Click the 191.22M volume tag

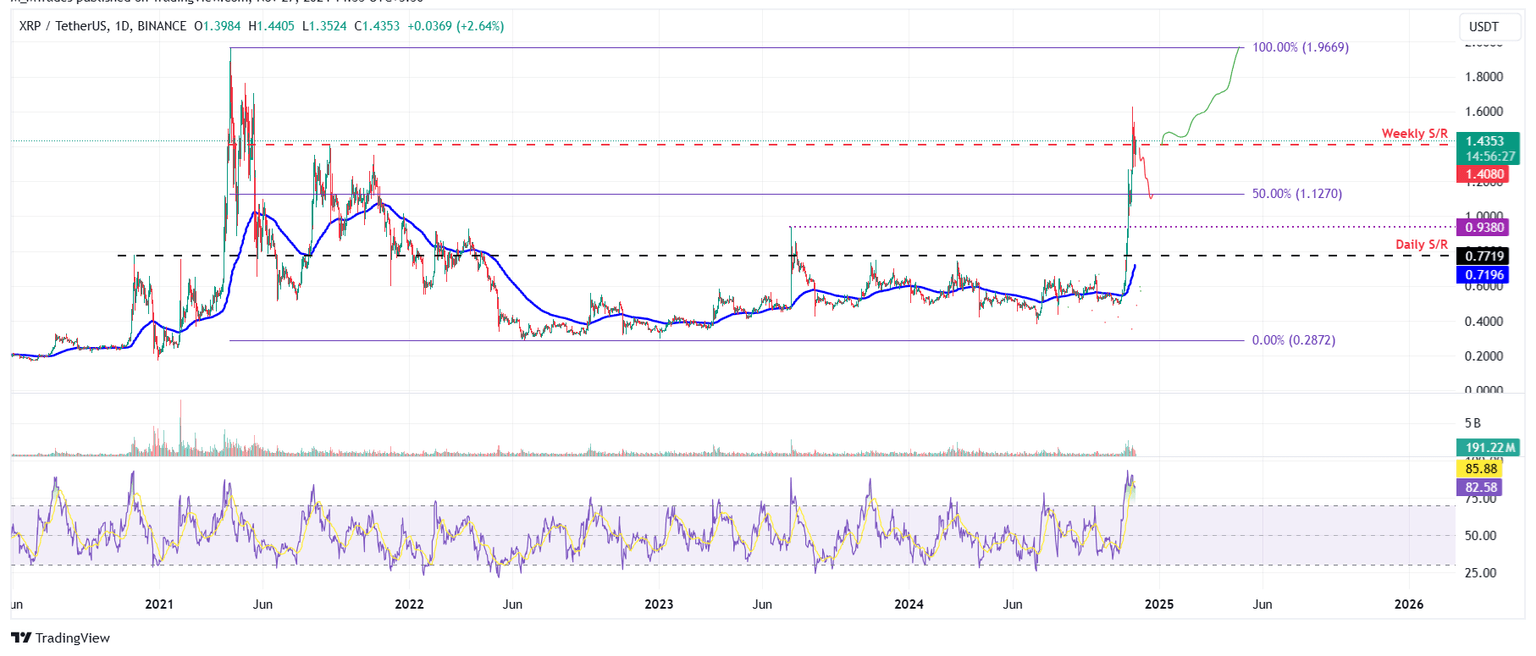1489,447
